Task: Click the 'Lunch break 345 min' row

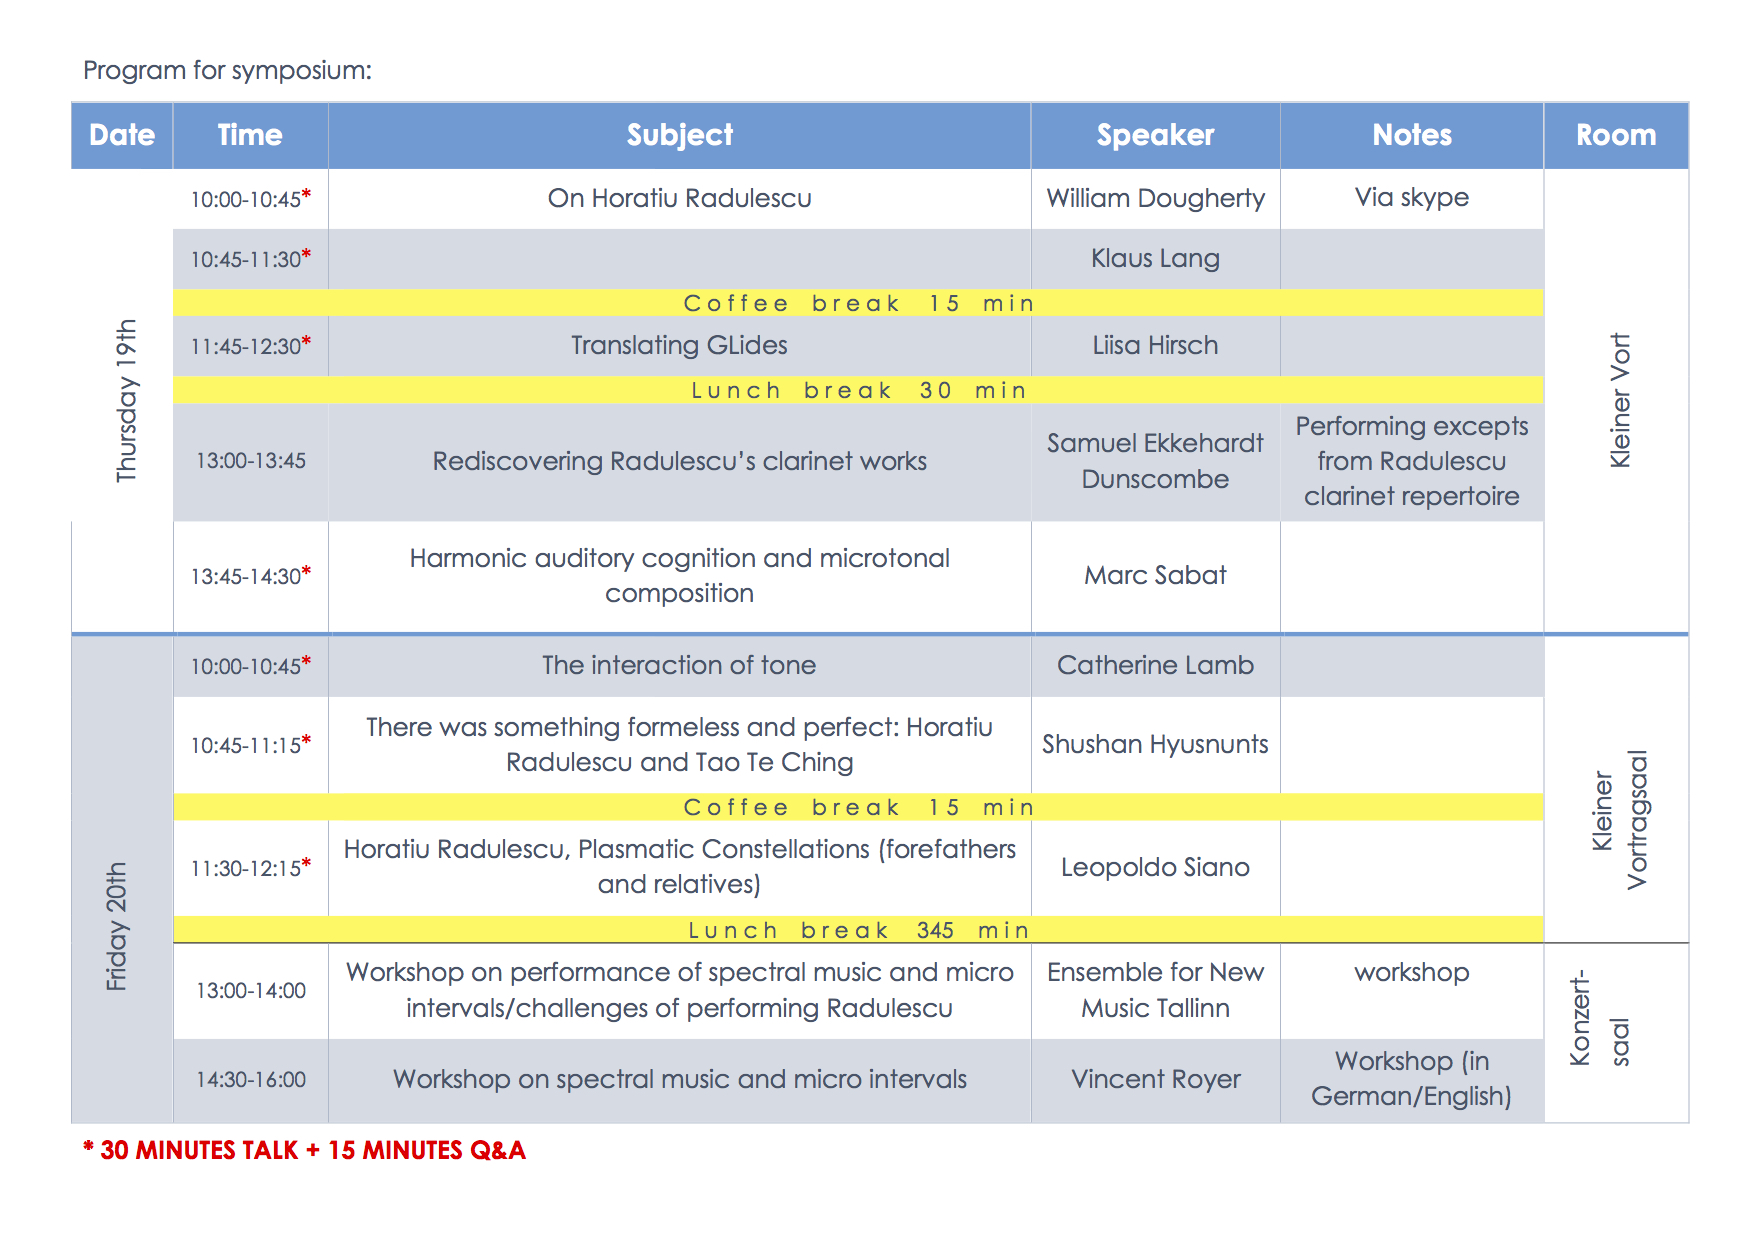Action: [x=858, y=930]
